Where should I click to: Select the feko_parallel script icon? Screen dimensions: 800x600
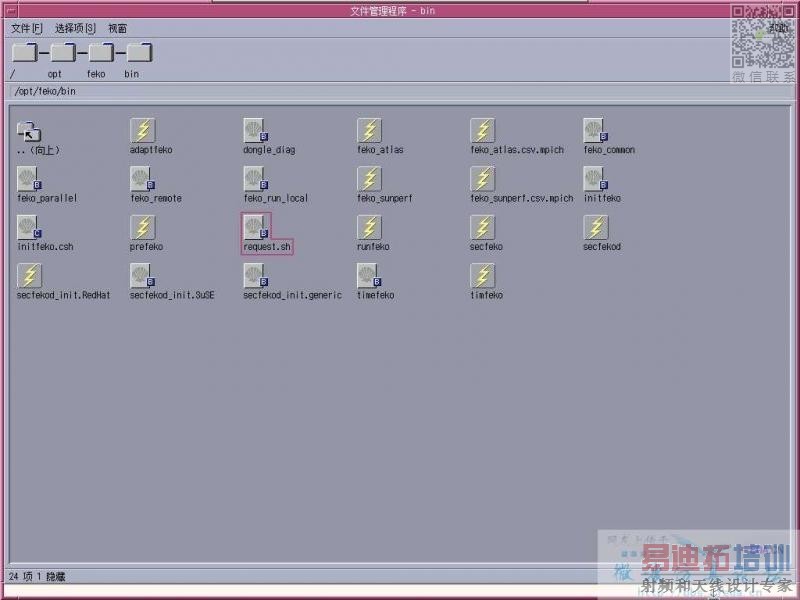click(x=29, y=179)
